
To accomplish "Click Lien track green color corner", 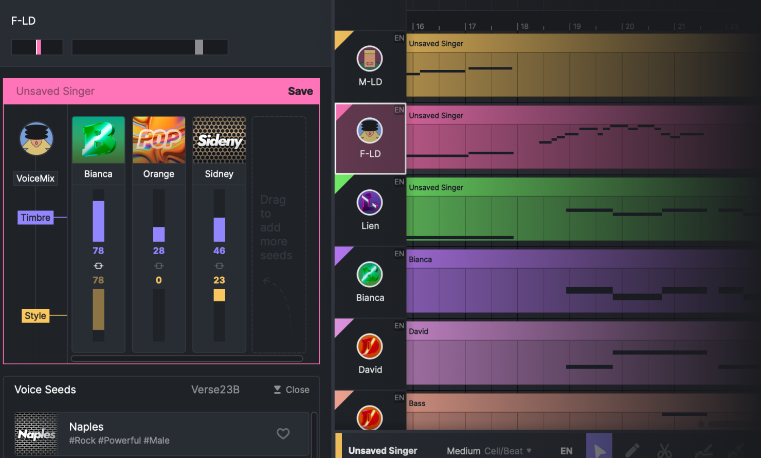I will (x=342, y=182).
